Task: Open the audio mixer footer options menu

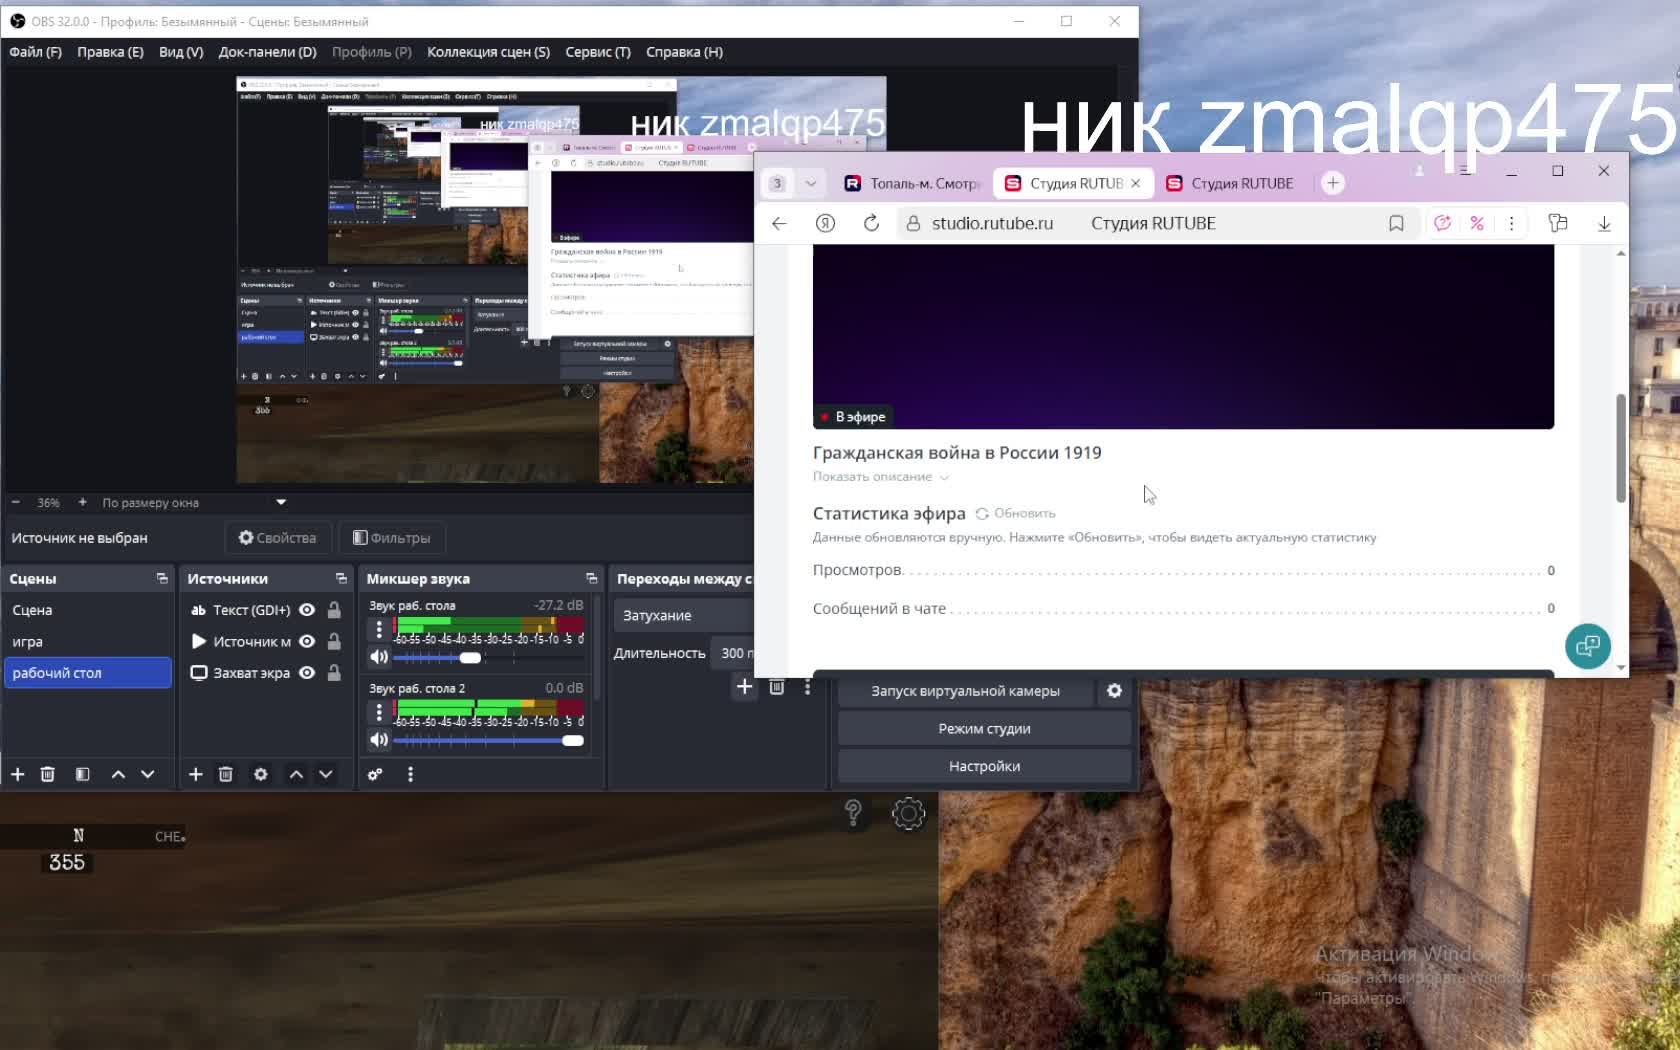Action: 410,774
